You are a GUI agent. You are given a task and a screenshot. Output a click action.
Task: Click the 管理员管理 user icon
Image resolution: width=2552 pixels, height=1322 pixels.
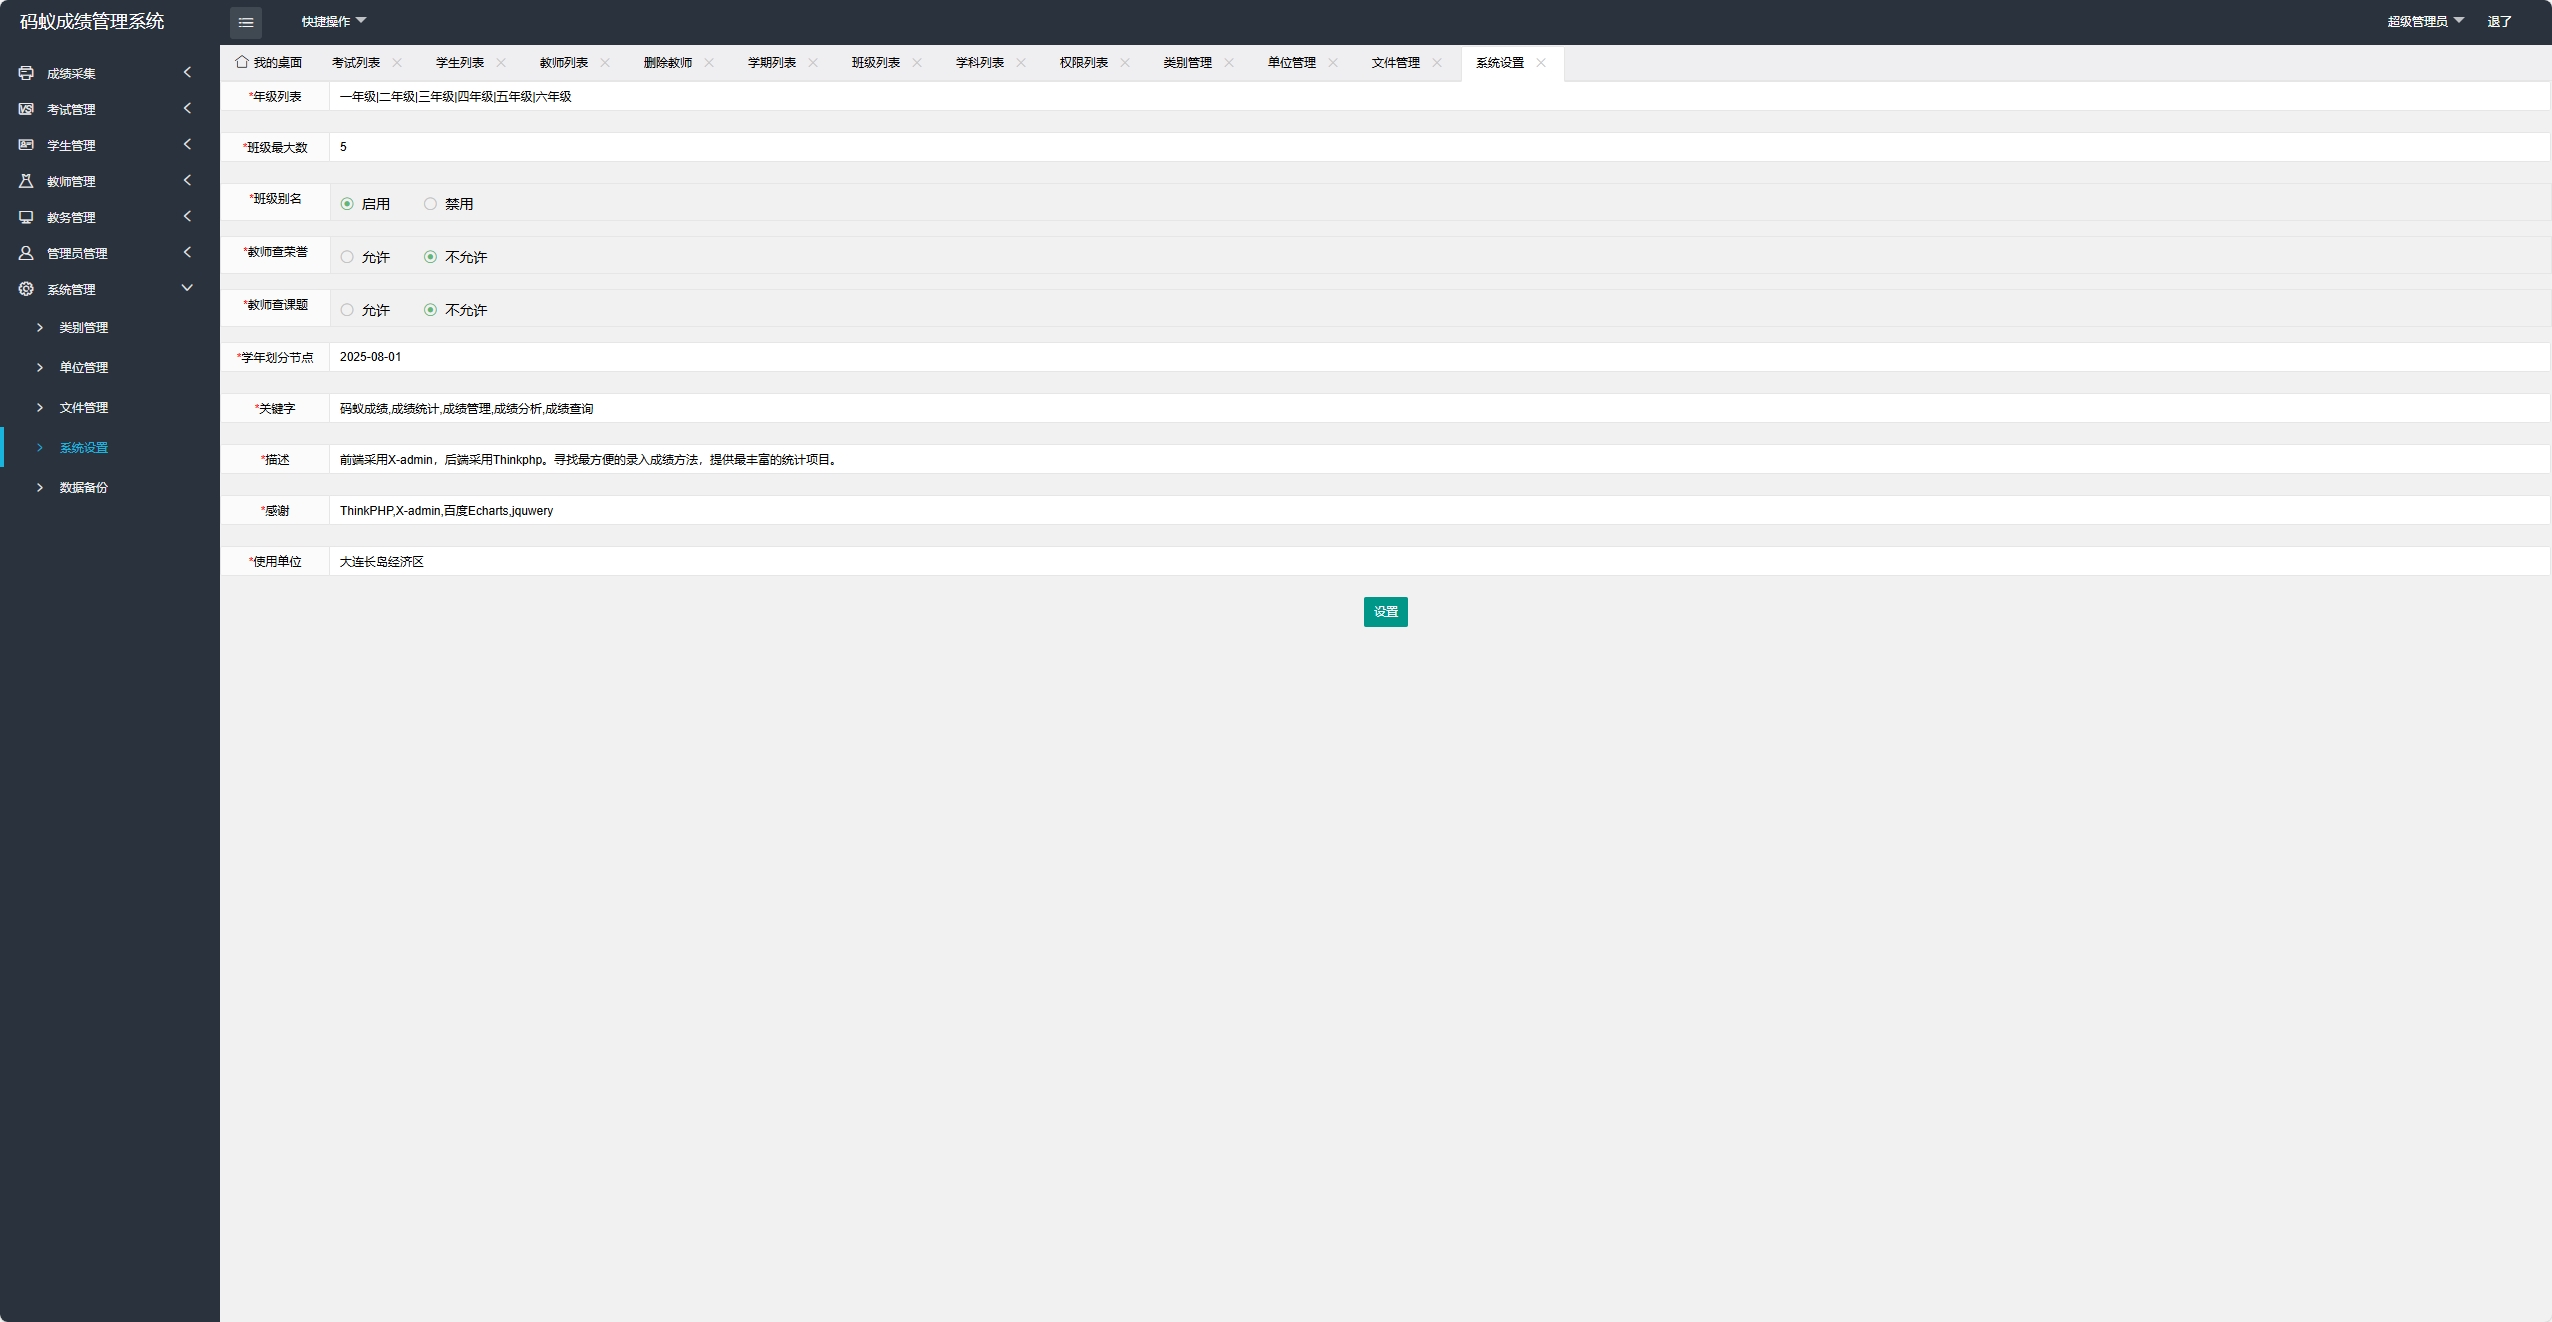pyautogui.click(x=26, y=253)
